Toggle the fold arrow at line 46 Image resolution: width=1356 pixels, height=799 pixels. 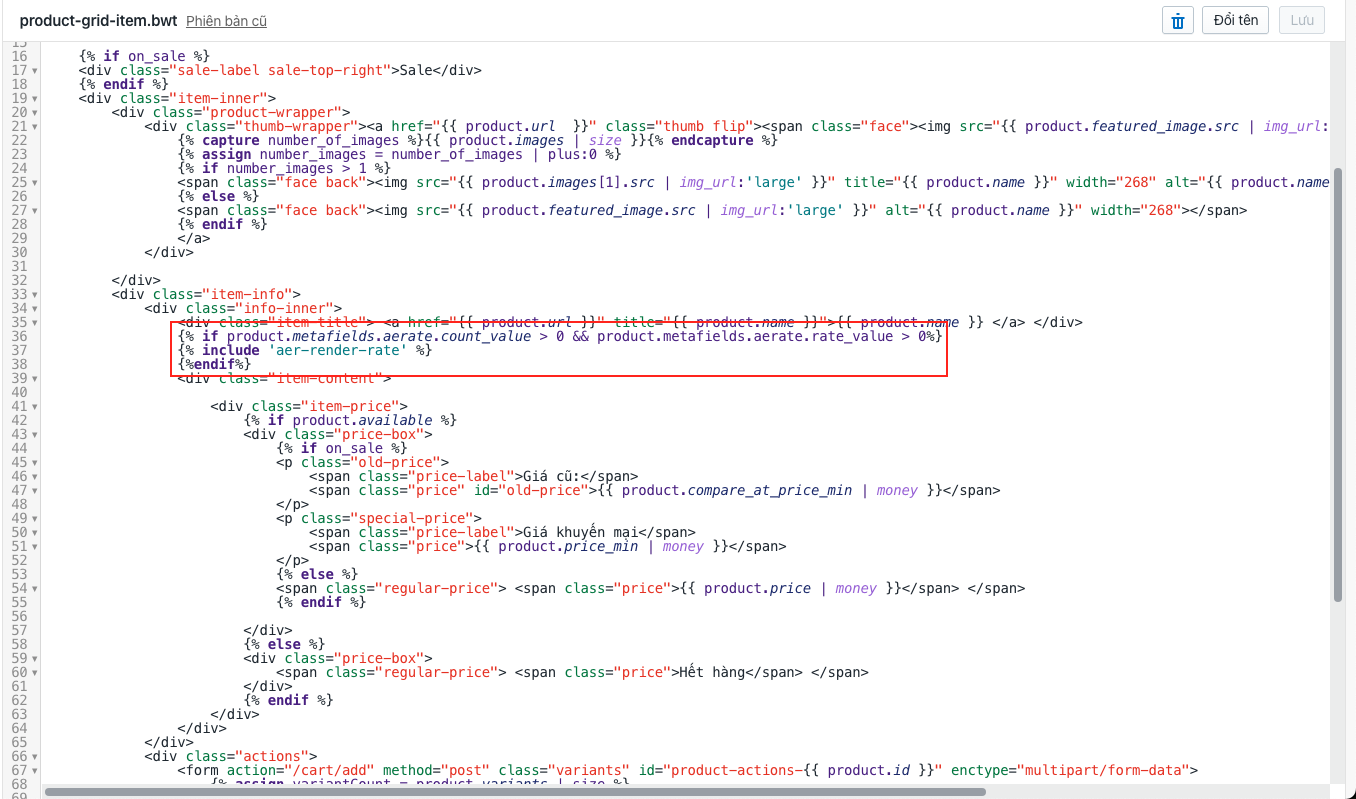34,477
